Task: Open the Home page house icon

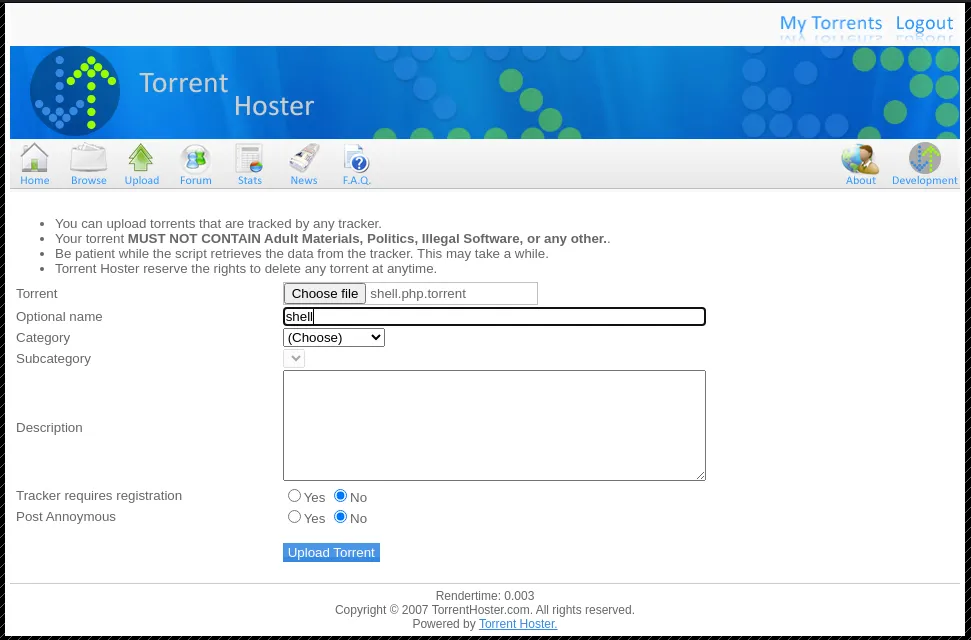Action: click(x=34, y=158)
